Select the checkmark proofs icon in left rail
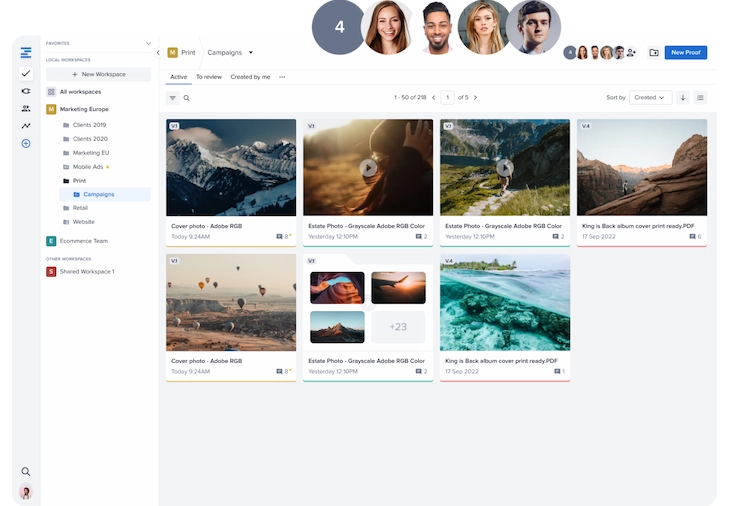This screenshot has width=745, height=506. tap(26, 73)
